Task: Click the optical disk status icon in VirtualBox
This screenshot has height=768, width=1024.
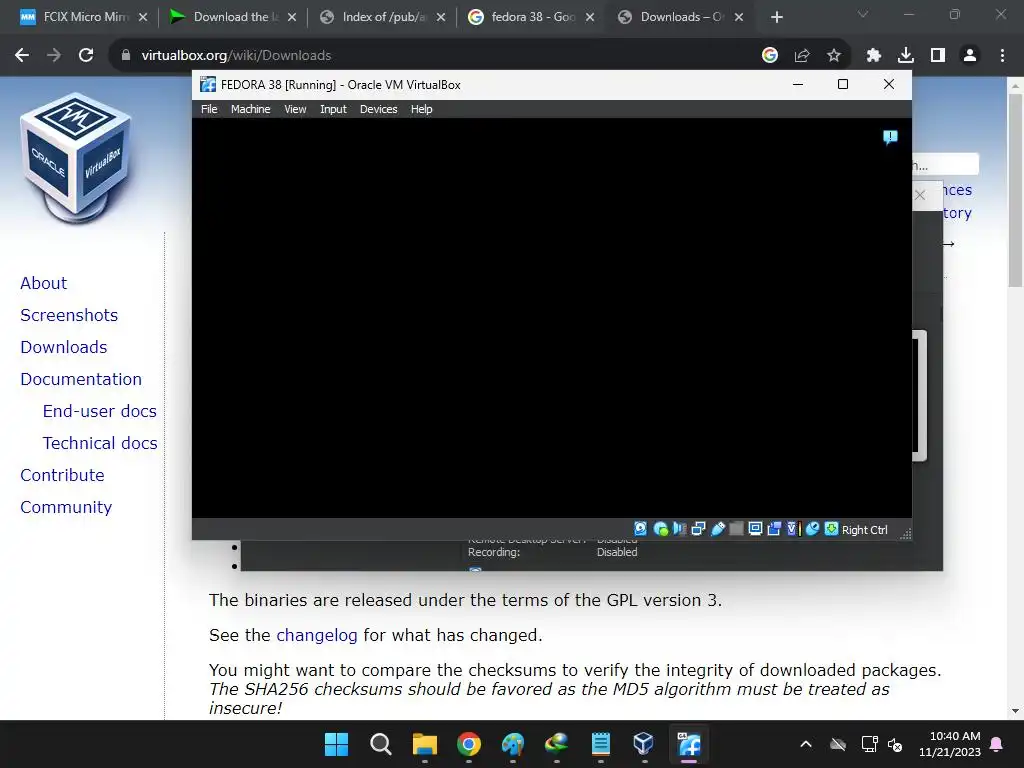Action: coord(660,529)
